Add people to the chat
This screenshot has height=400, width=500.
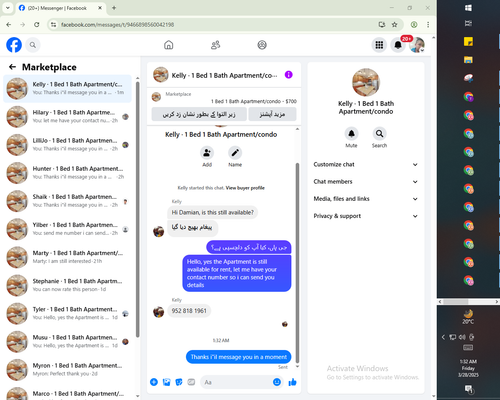click(x=207, y=153)
